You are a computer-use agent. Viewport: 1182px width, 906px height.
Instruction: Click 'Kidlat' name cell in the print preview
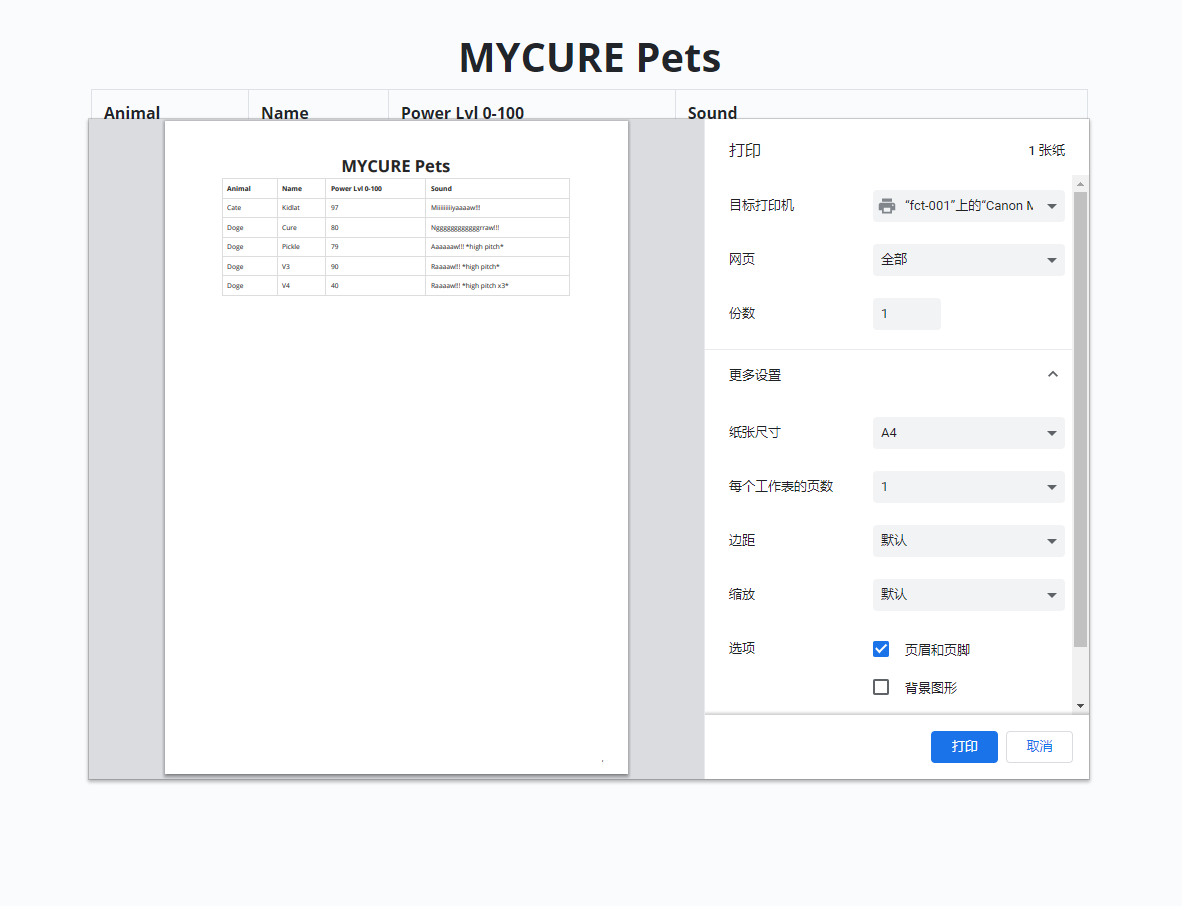[291, 208]
